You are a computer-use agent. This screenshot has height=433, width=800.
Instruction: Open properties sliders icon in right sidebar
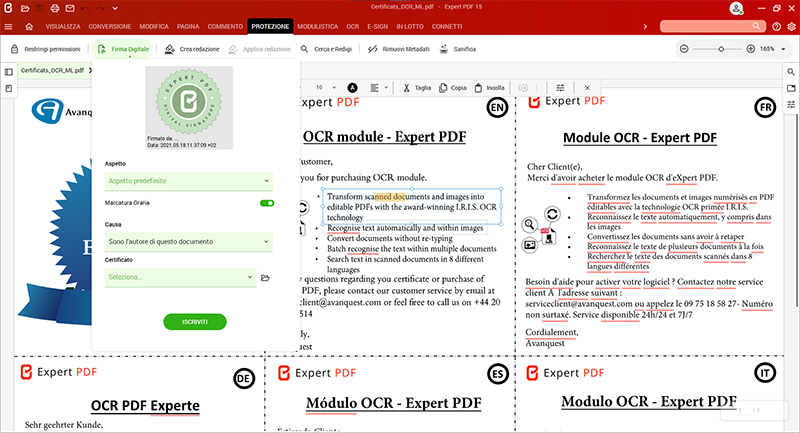[x=791, y=105]
